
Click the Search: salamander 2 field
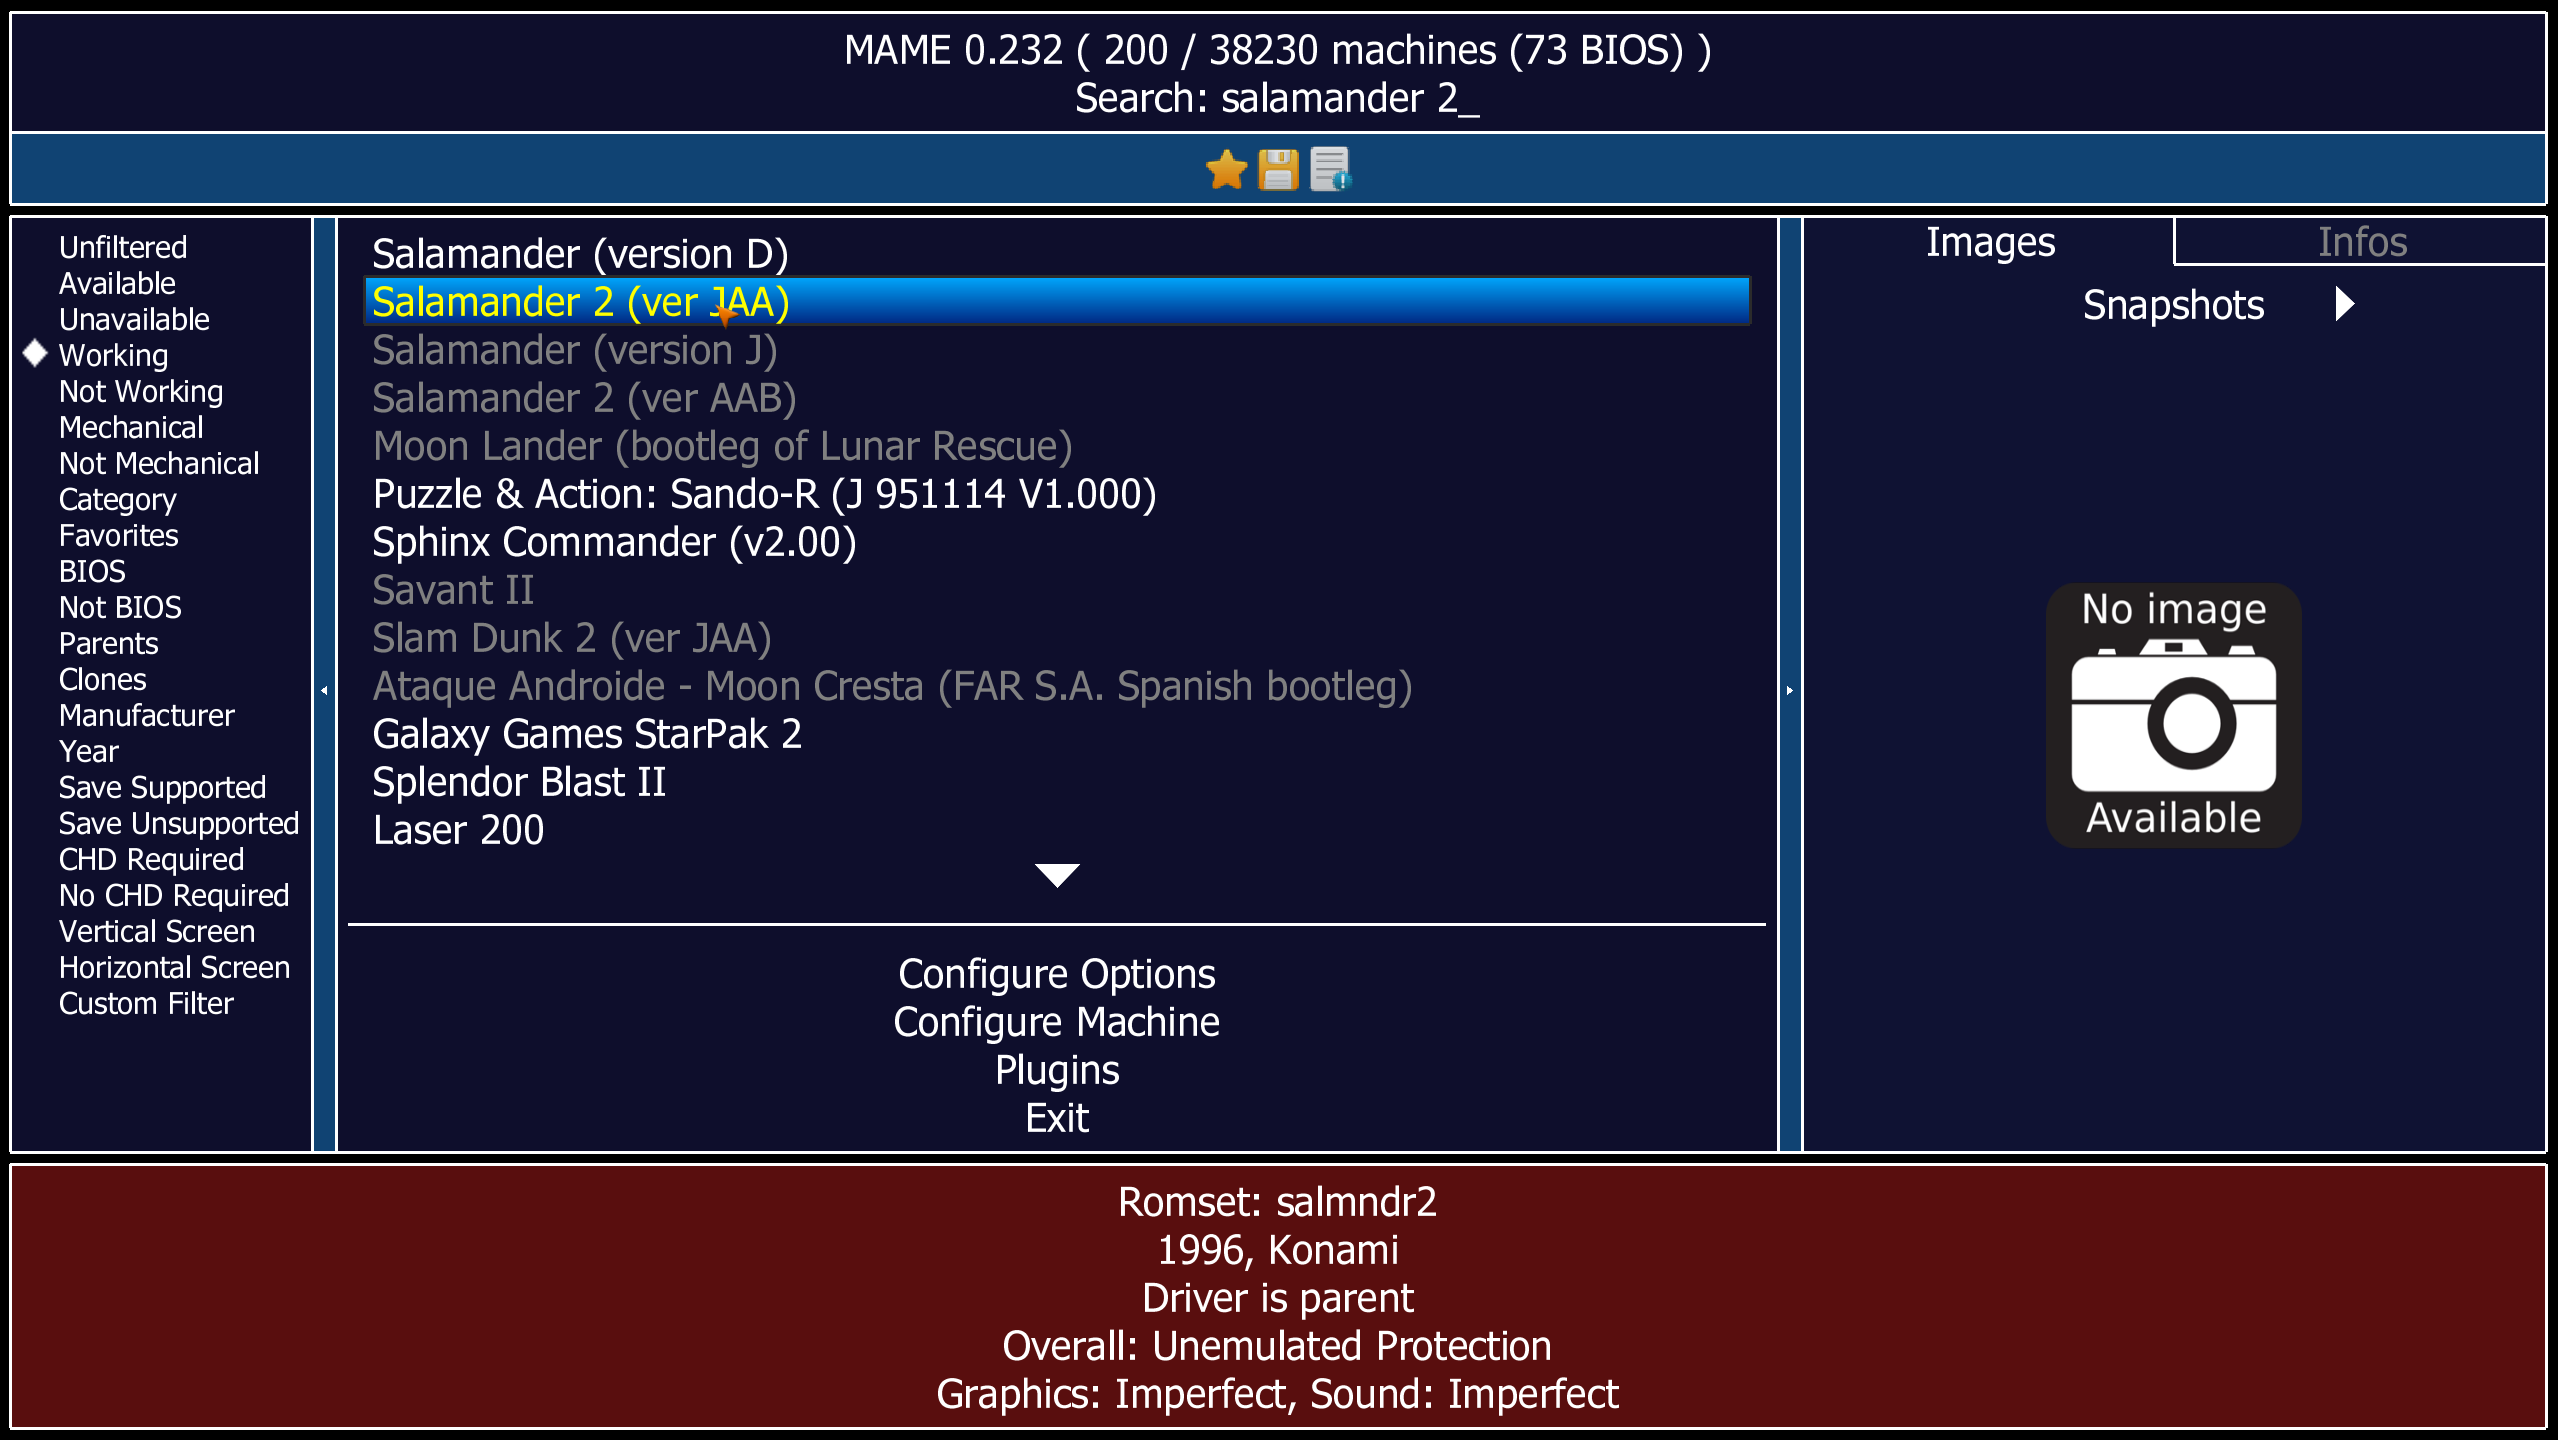(1277, 98)
